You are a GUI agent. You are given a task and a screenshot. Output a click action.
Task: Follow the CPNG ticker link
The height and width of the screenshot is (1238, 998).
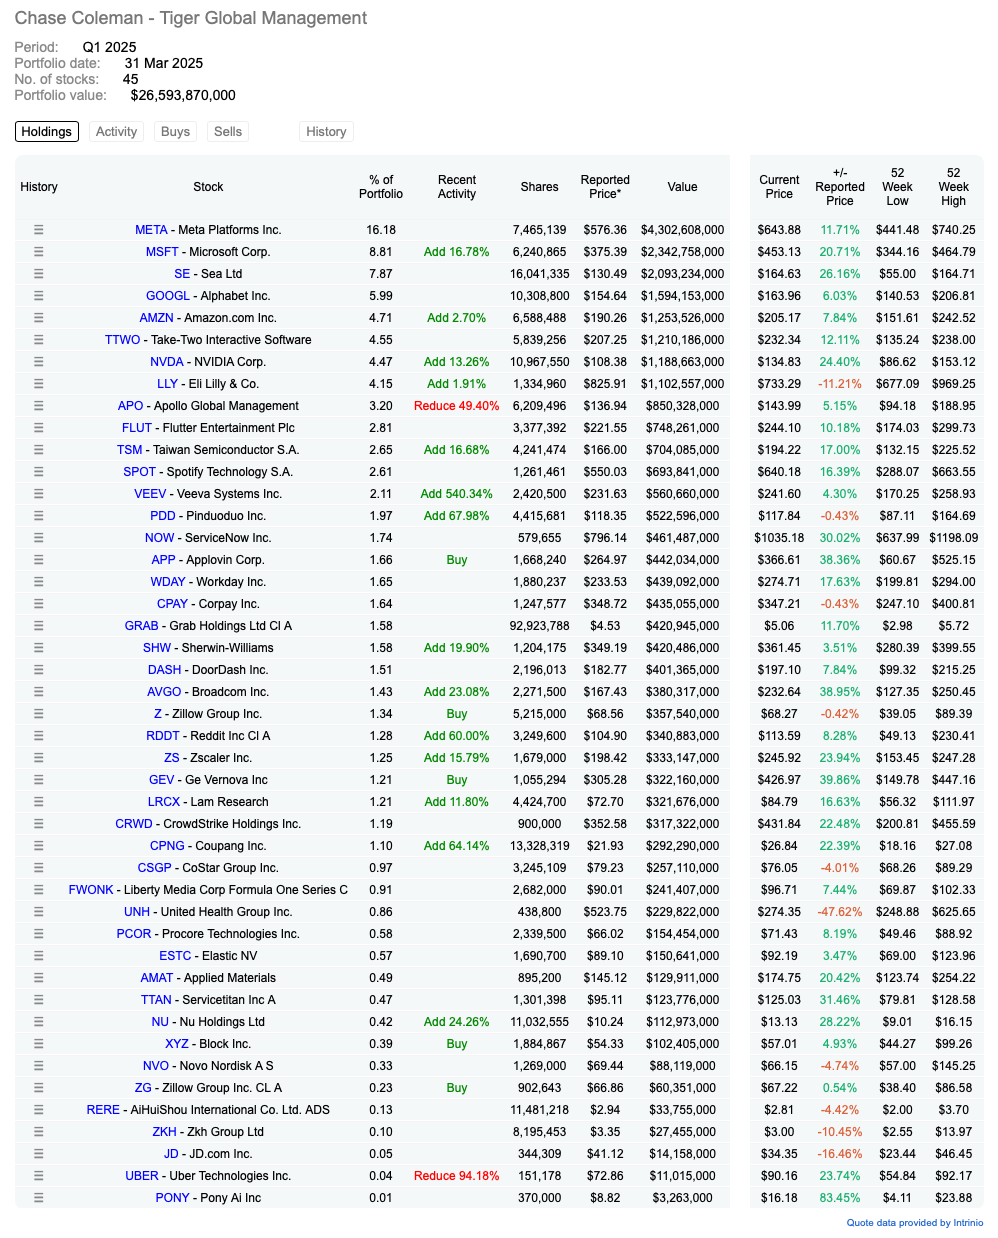pos(167,846)
